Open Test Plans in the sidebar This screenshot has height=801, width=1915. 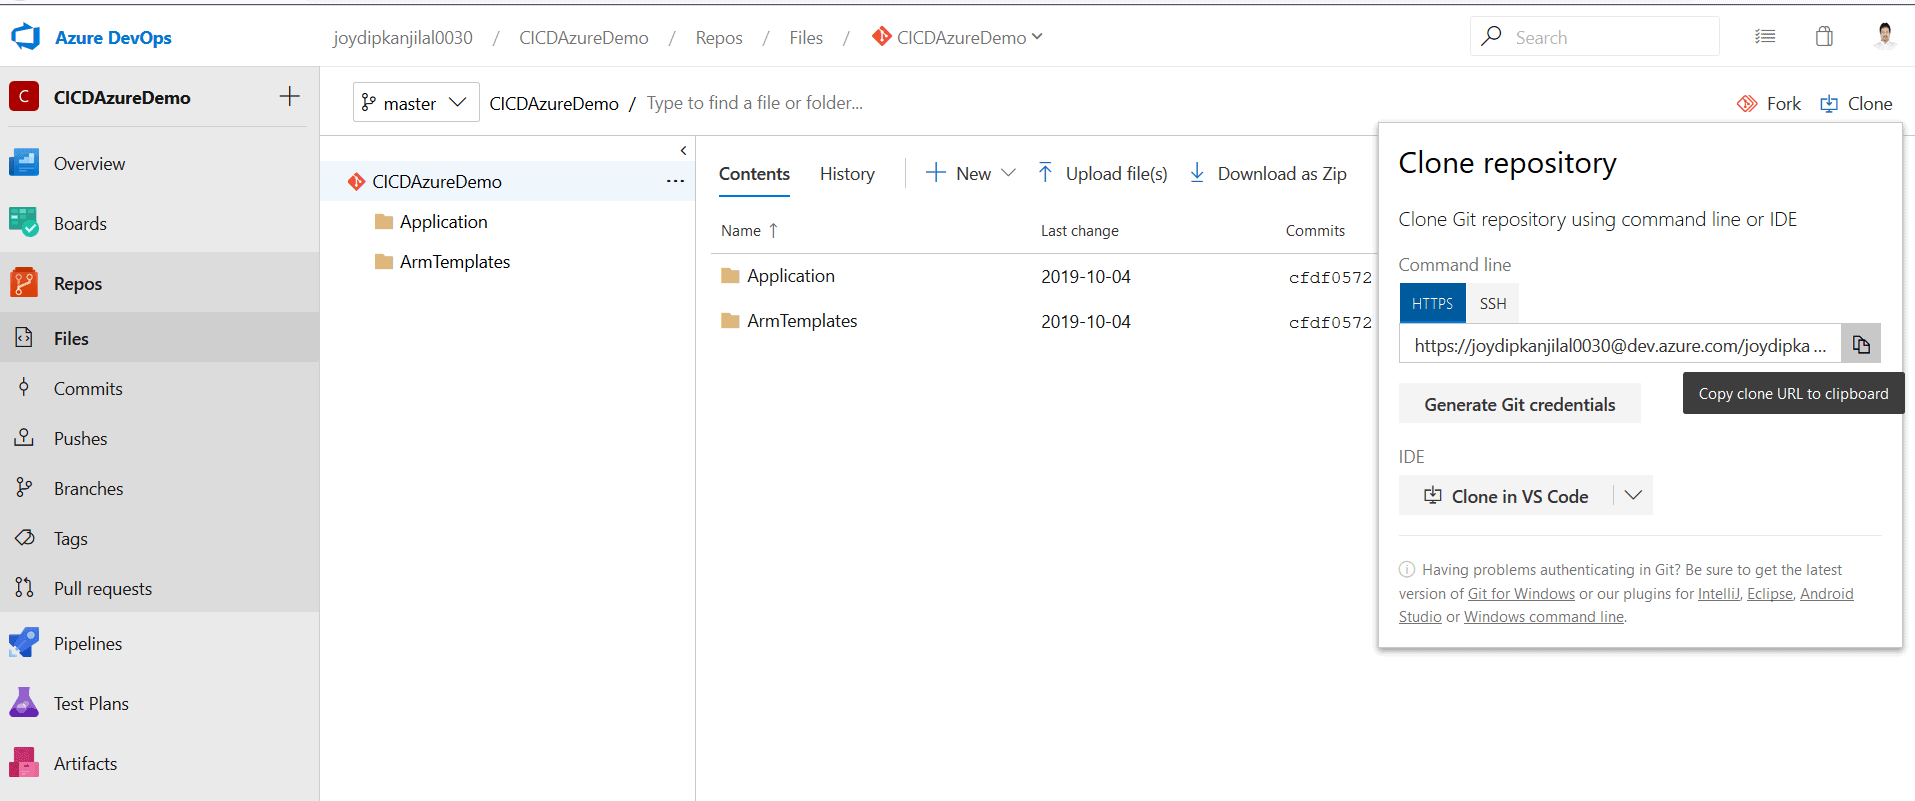(160, 703)
